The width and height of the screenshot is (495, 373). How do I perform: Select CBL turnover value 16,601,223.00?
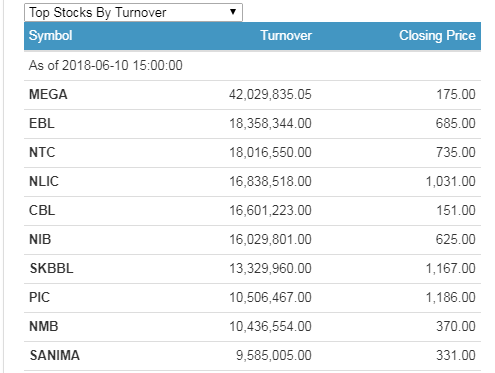[x=270, y=210]
